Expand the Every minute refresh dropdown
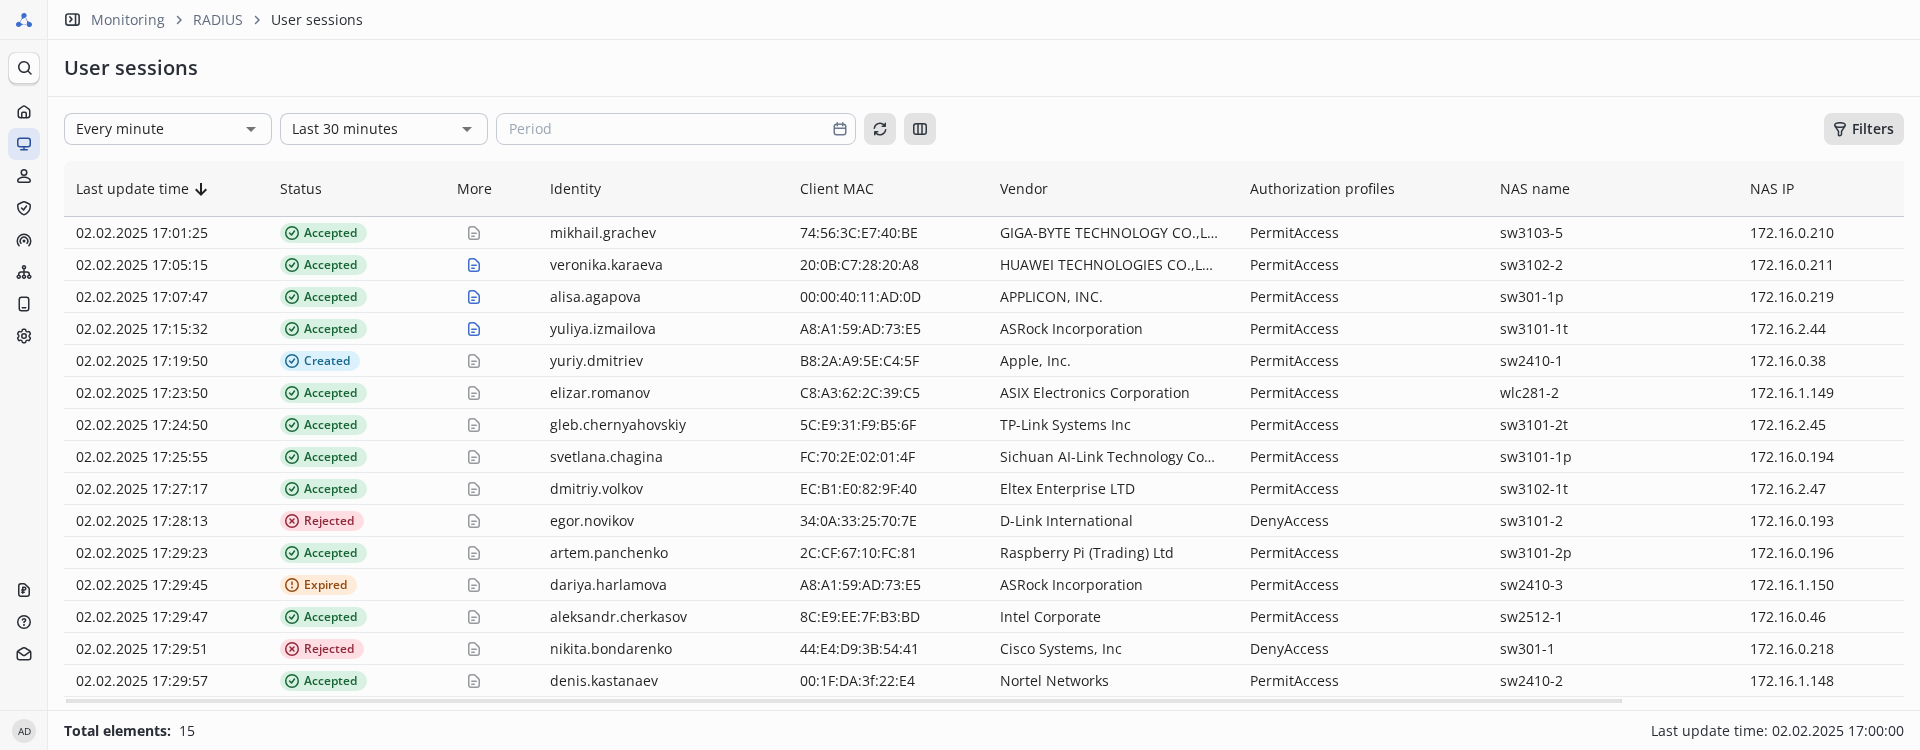The image size is (1920, 750). point(168,129)
